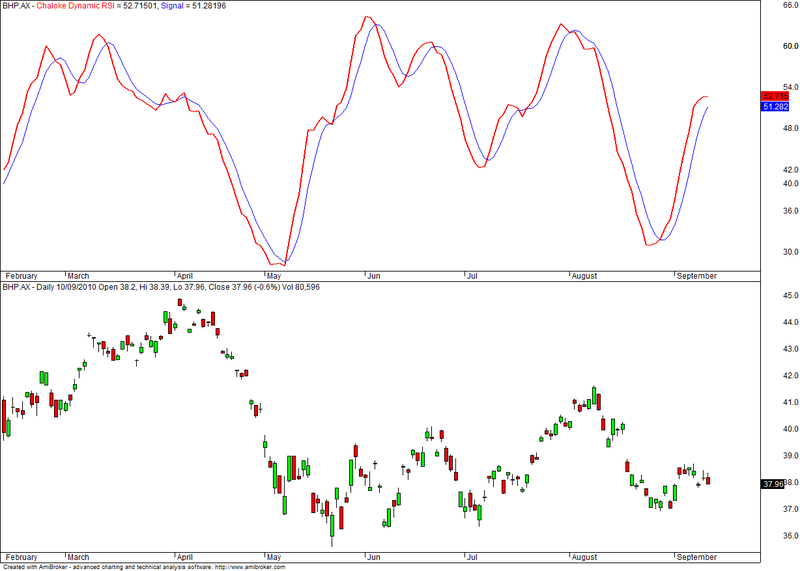Click the 40.0 label on the RSI axis

(790, 183)
